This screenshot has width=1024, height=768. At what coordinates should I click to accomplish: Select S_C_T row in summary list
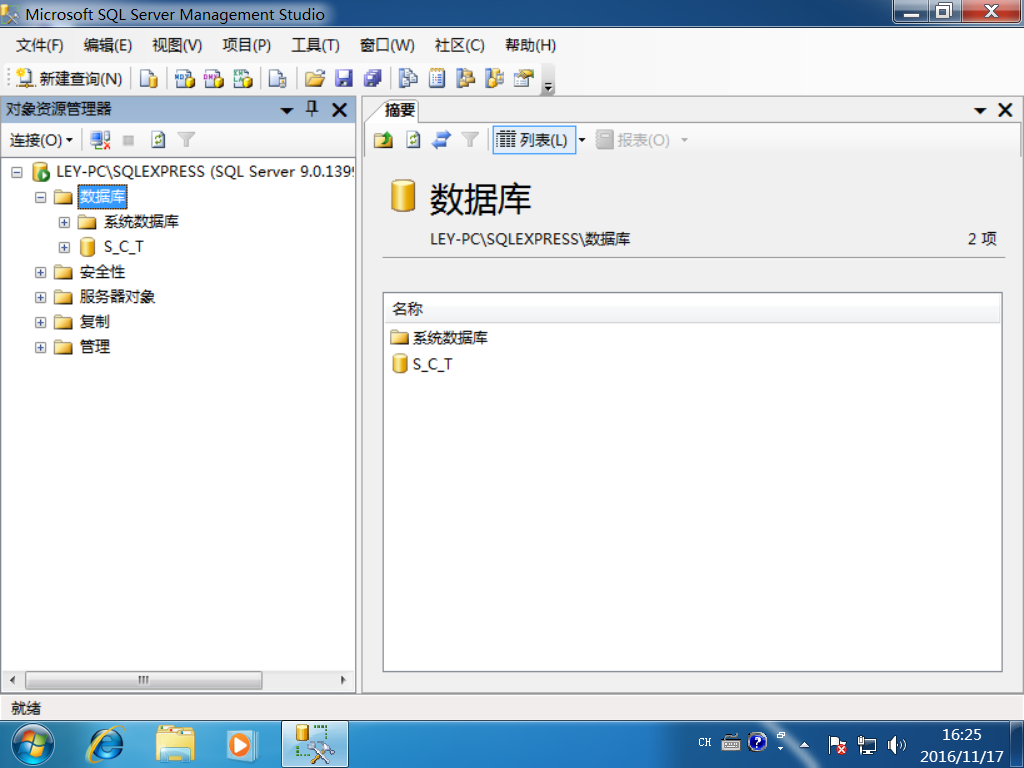pyautogui.click(x=423, y=364)
